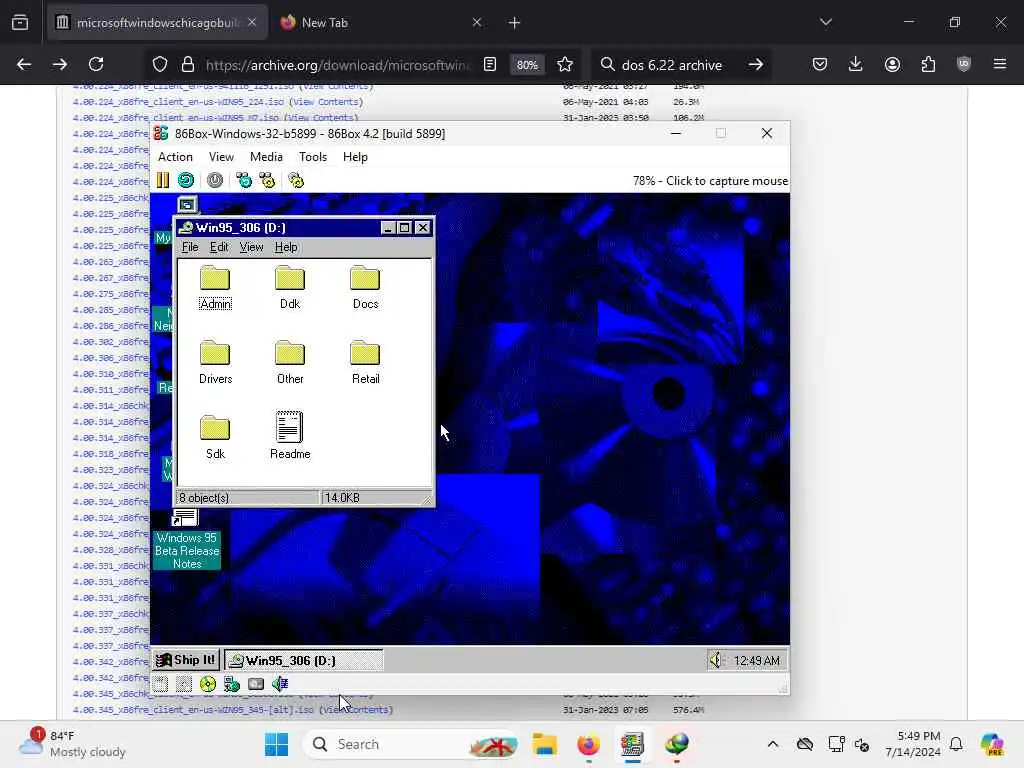Click 86Box status bar floppy drive icon
1024x768 pixels.
pyautogui.click(x=161, y=684)
